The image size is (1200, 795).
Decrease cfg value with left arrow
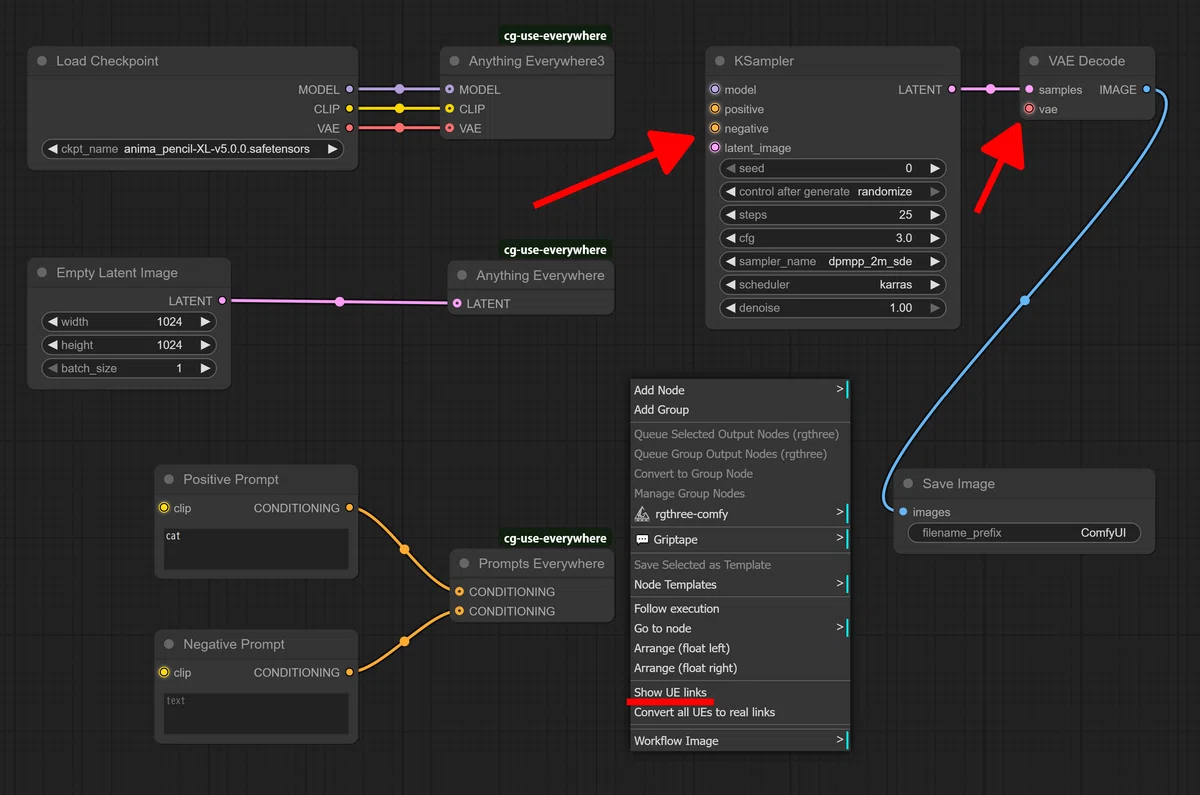coord(730,238)
